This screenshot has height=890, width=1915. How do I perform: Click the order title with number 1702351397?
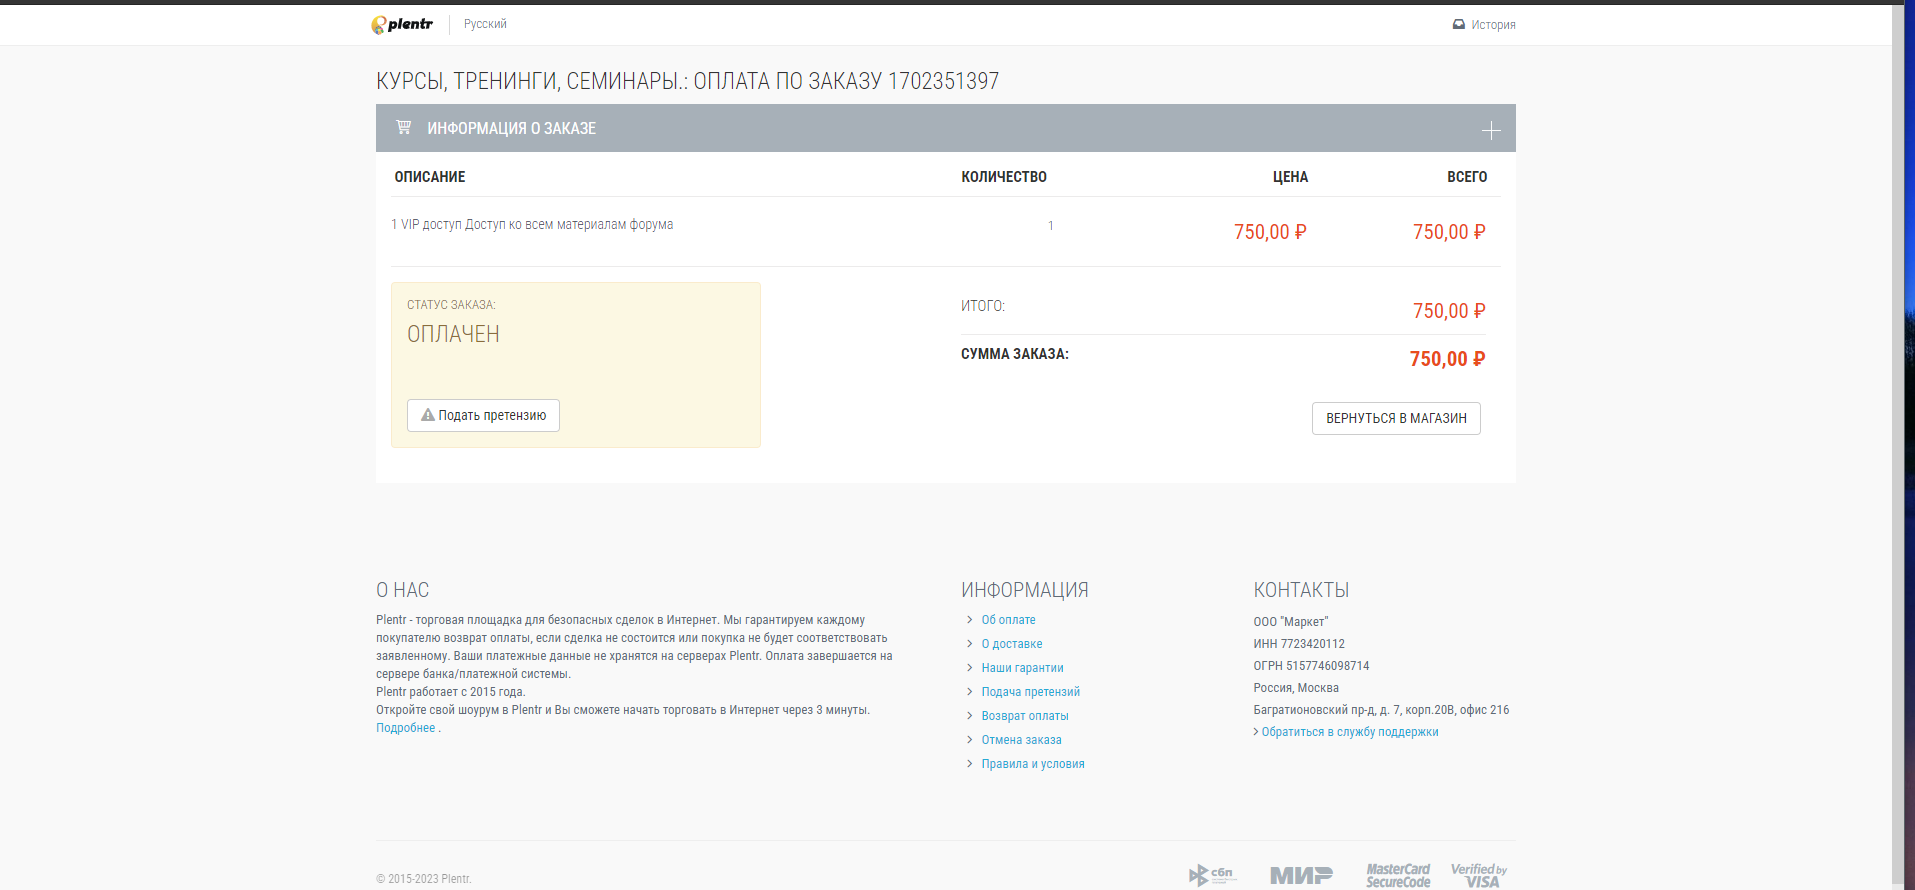(x=687, y=81)
